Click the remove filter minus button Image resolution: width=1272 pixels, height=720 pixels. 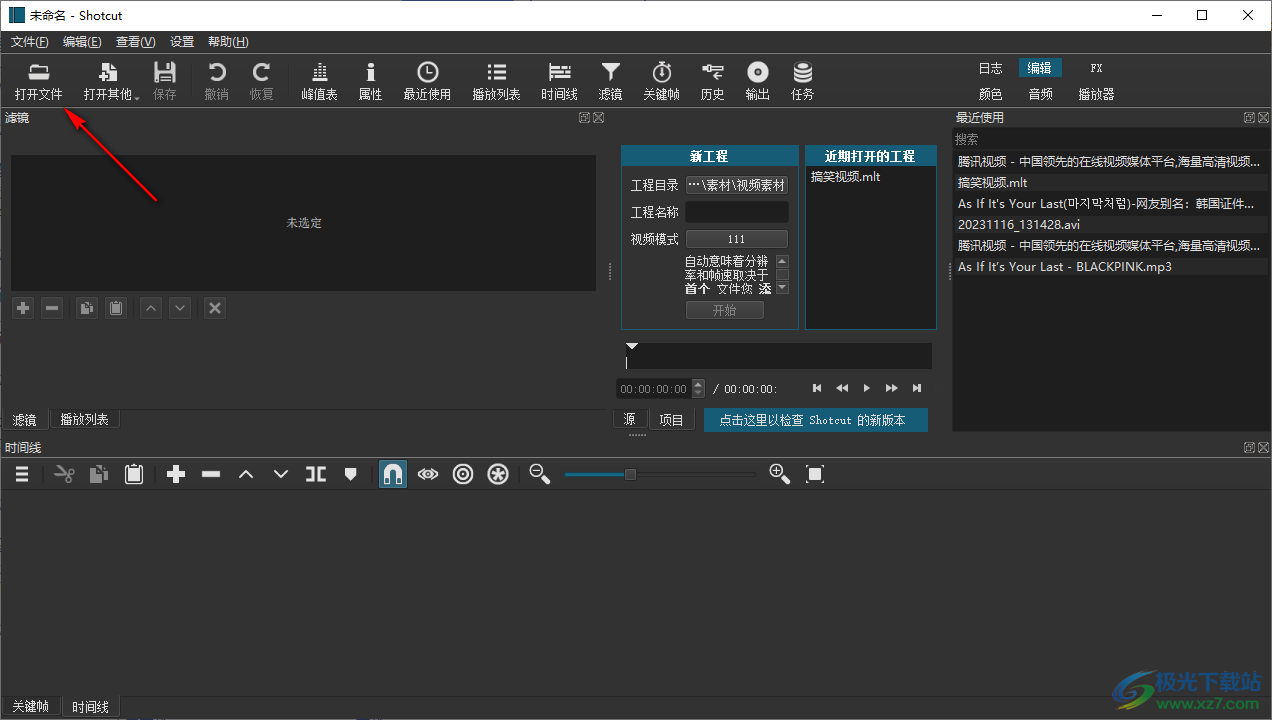pyautogui.click(x=52, y=308)
